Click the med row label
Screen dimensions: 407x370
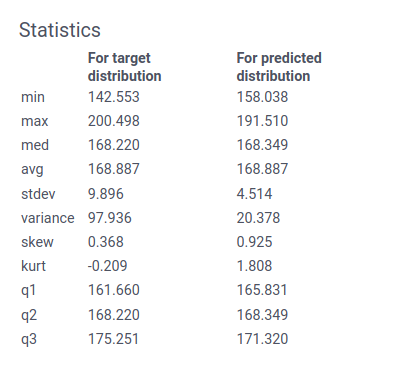35,145
